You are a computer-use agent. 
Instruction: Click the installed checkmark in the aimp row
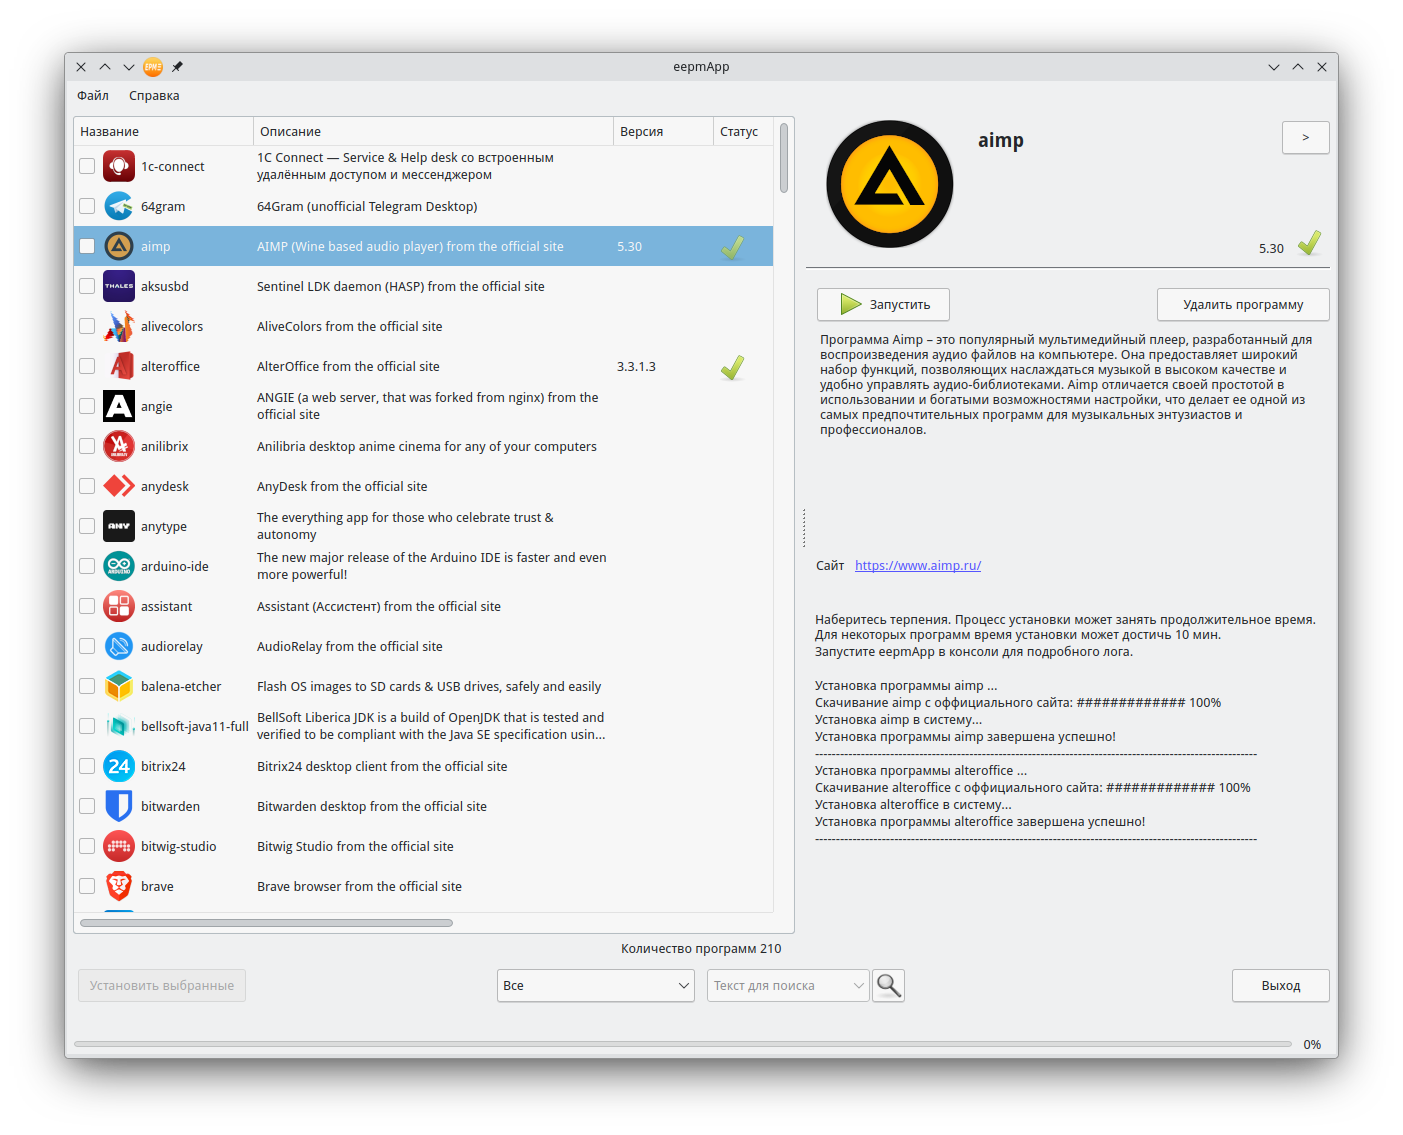point(732,247)
